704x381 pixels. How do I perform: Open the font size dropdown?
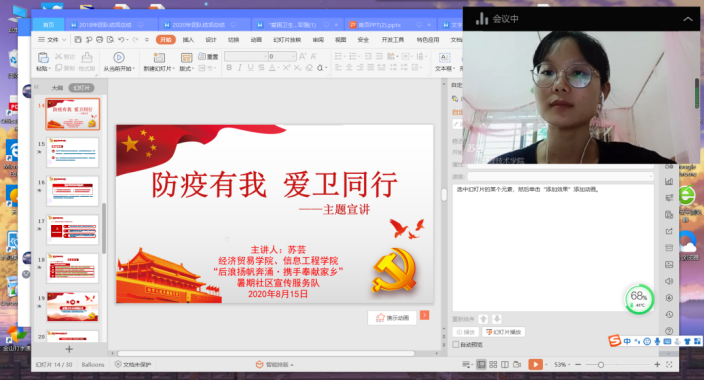(294, 56)
